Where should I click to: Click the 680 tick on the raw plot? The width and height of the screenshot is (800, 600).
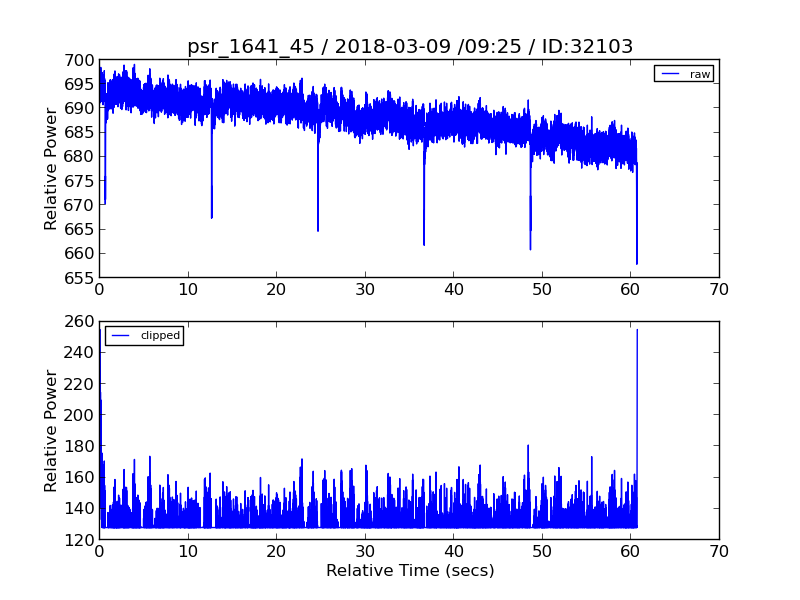(x=79, y=156)
